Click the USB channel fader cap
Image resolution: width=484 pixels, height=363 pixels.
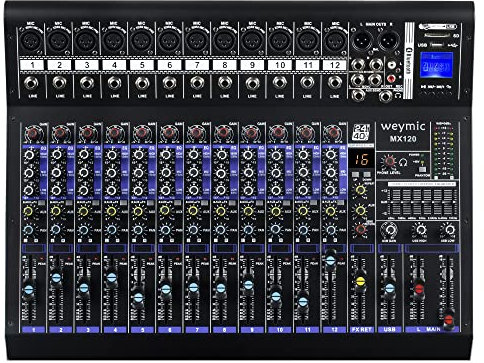[389, 289]
